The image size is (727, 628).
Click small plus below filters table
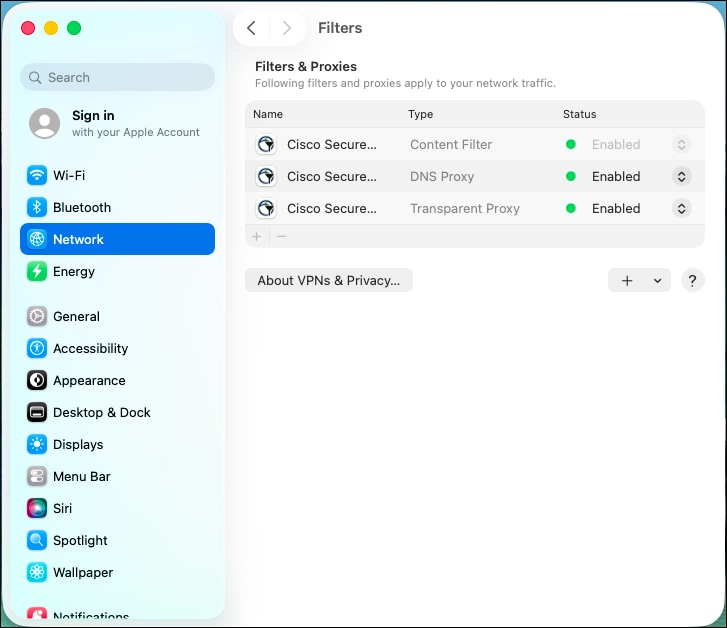tap(256, 237)
